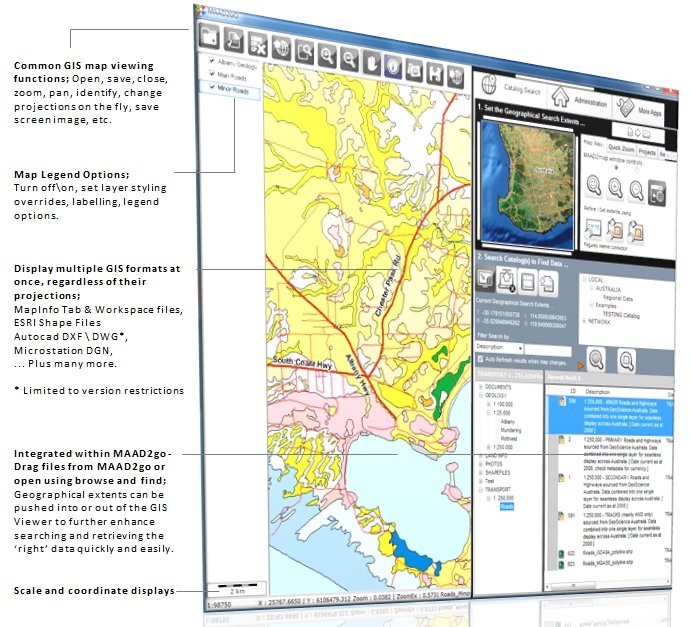The height and width of the screenshot is (627, 690).
Task: Collapse the GEOLOGY tree node
Action: [x=481, y=396]
